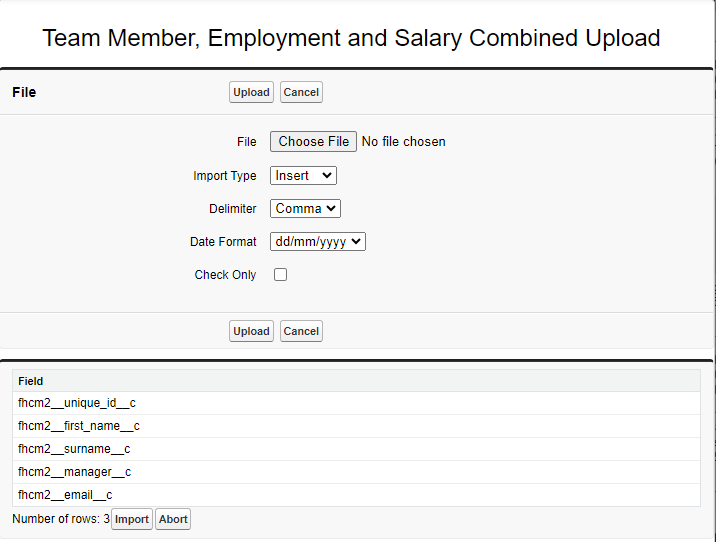Viewport: 716px width, 542px height.
Task: Click the top Upload button
Action: (x=251, y=93)
